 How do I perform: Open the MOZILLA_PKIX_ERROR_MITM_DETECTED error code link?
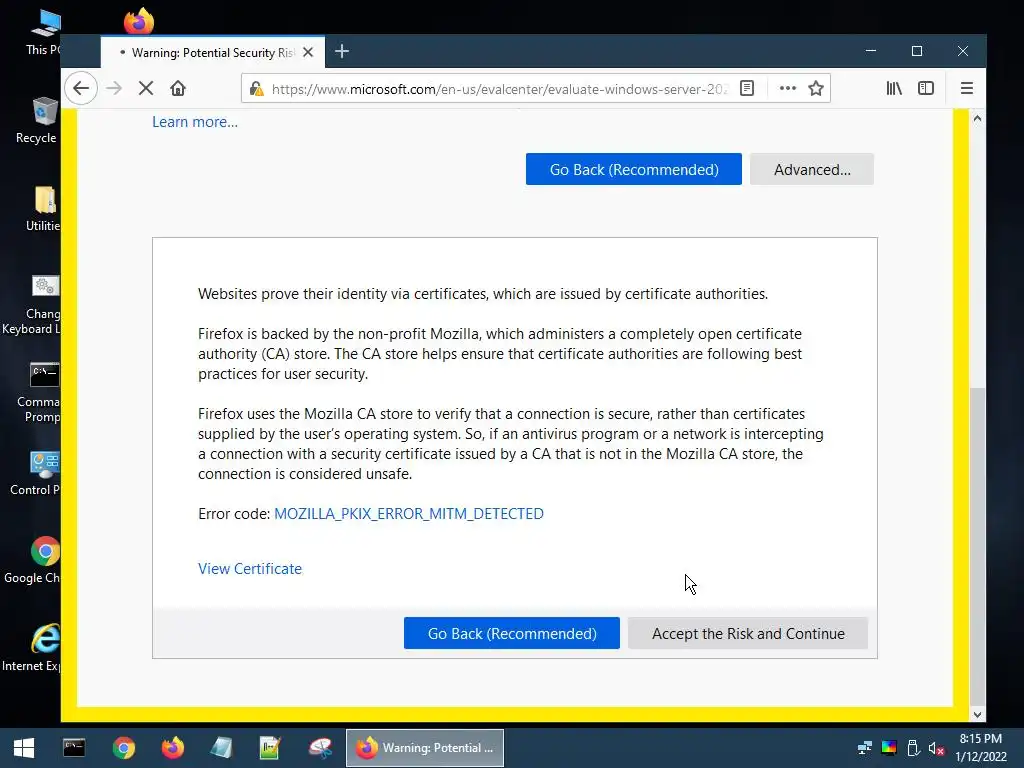tap(409, 513)
